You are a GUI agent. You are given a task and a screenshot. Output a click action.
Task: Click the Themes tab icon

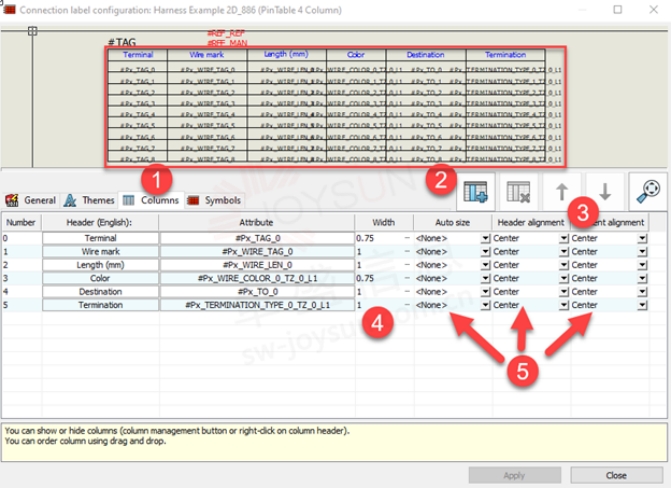(x=70, y=200)
